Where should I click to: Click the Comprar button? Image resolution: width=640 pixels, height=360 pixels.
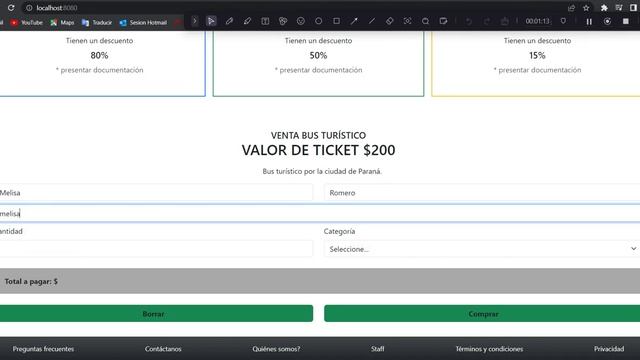coord(482,313)
